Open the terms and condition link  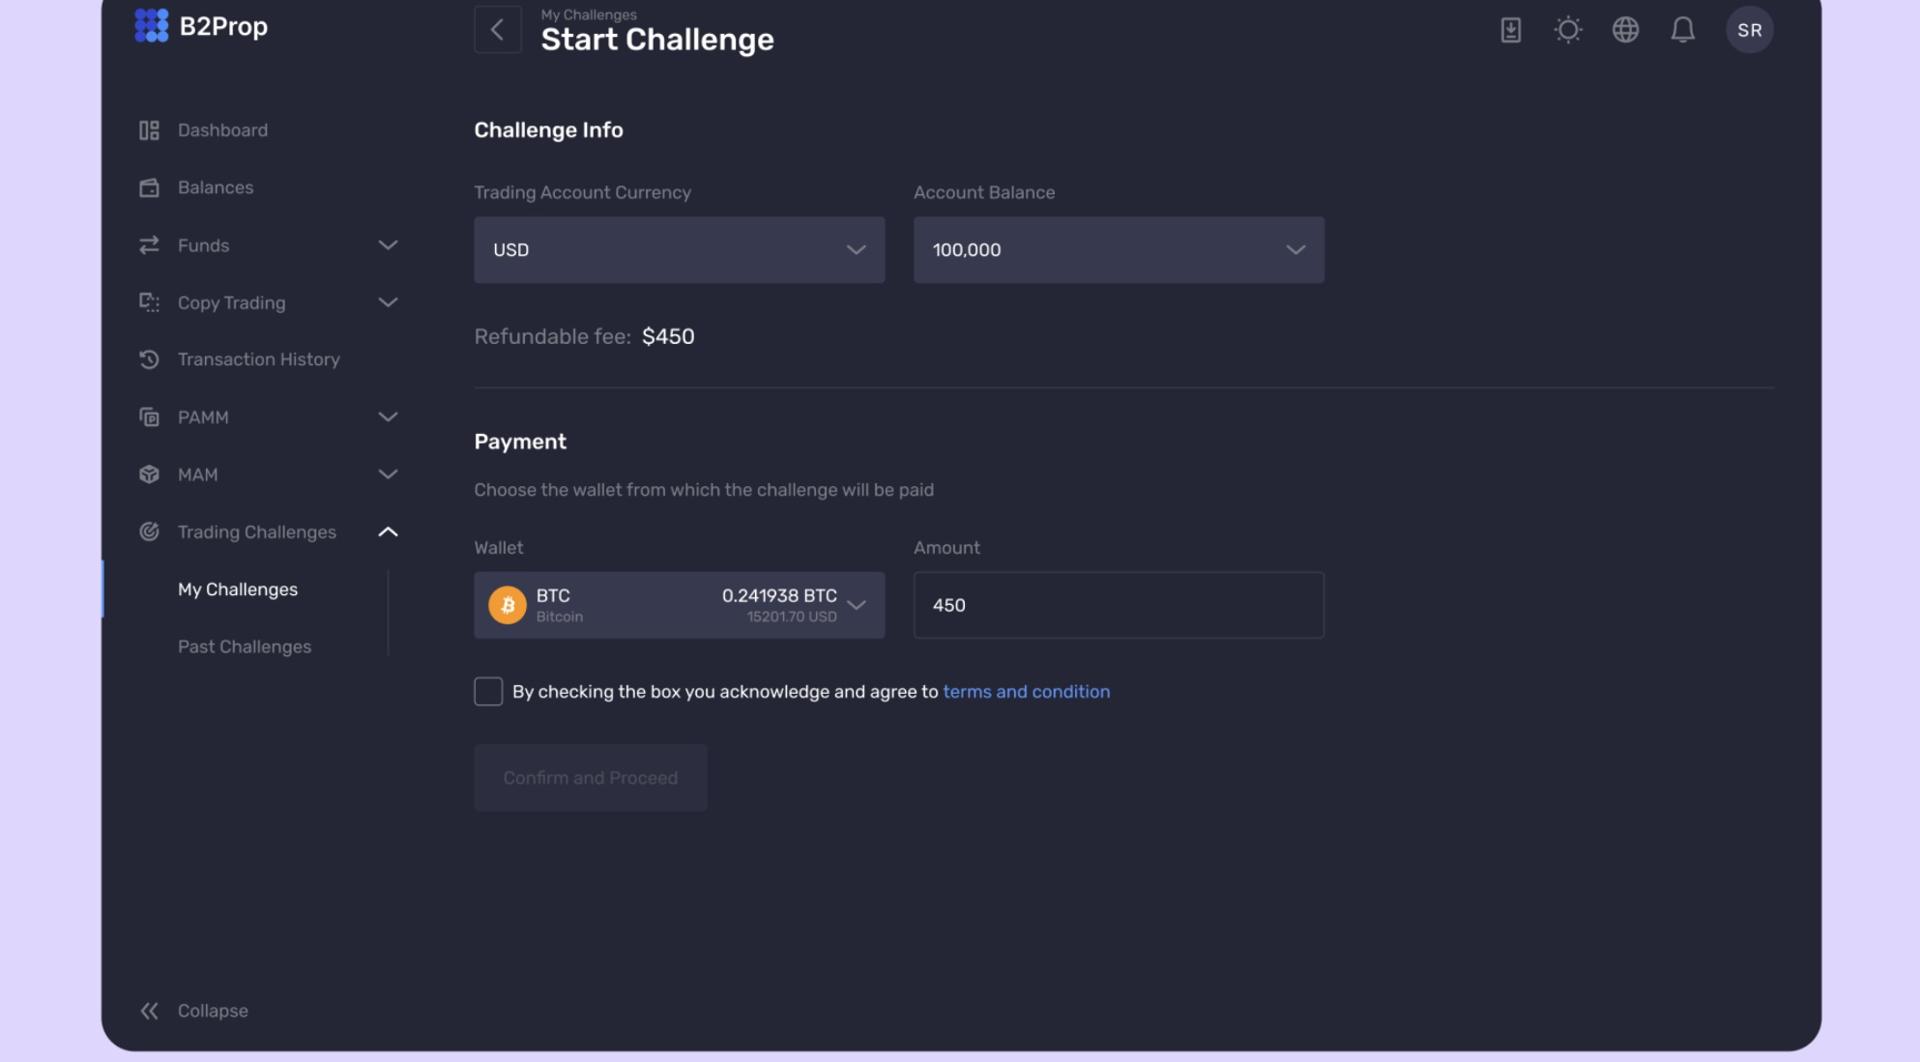click(x=1026, y=692)
